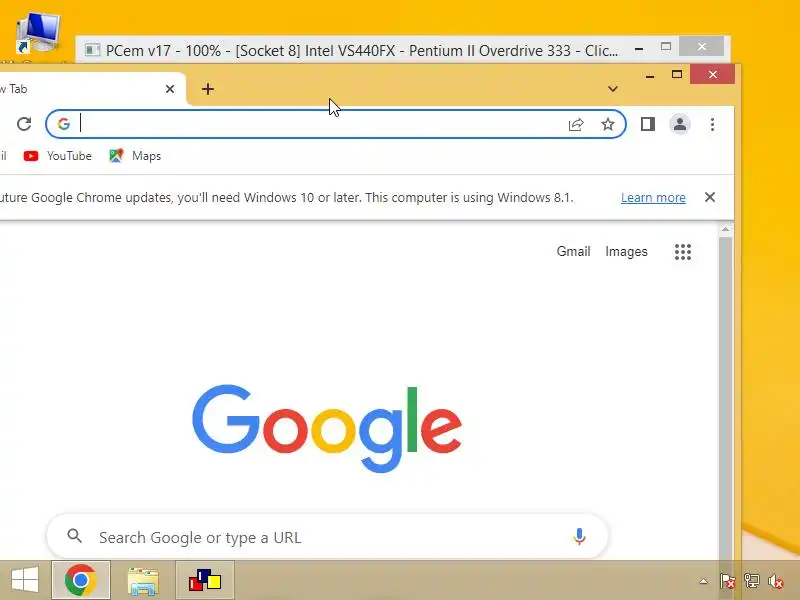
Task: Click the Chrome taskbar icon
Action: [x=81, y=580]
